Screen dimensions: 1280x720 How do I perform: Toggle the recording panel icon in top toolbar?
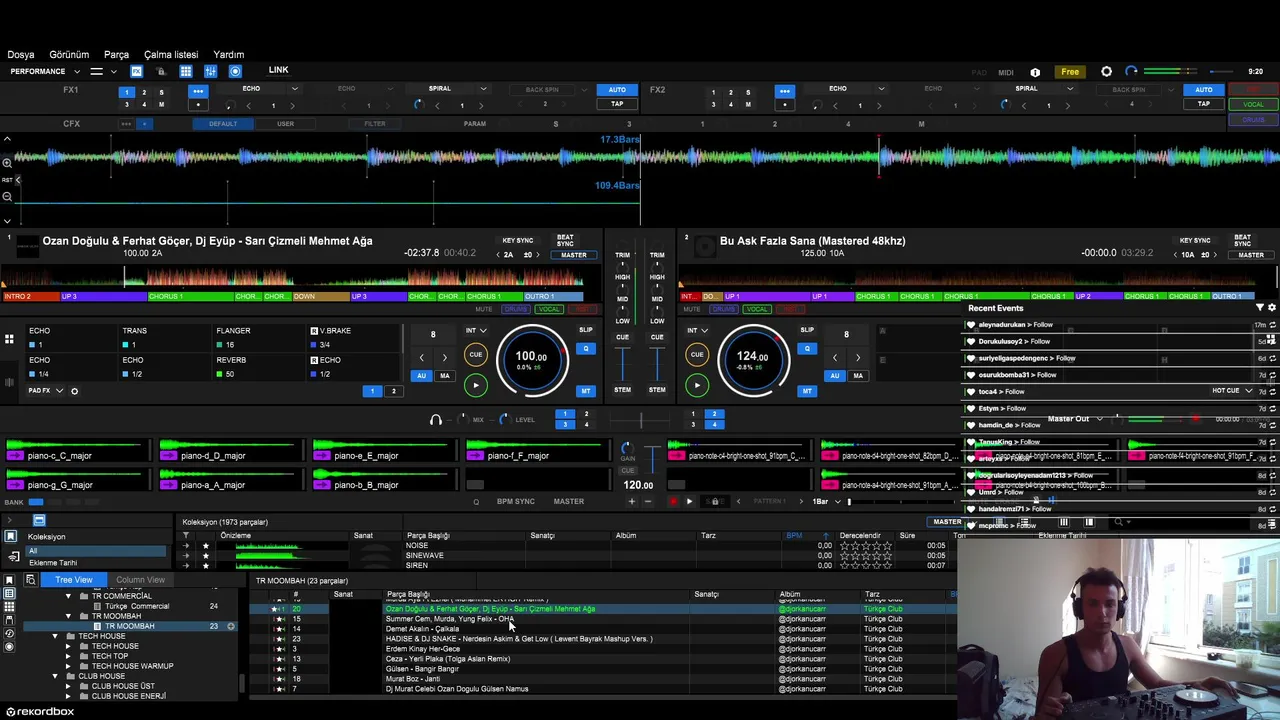click(x=235, y=71)
